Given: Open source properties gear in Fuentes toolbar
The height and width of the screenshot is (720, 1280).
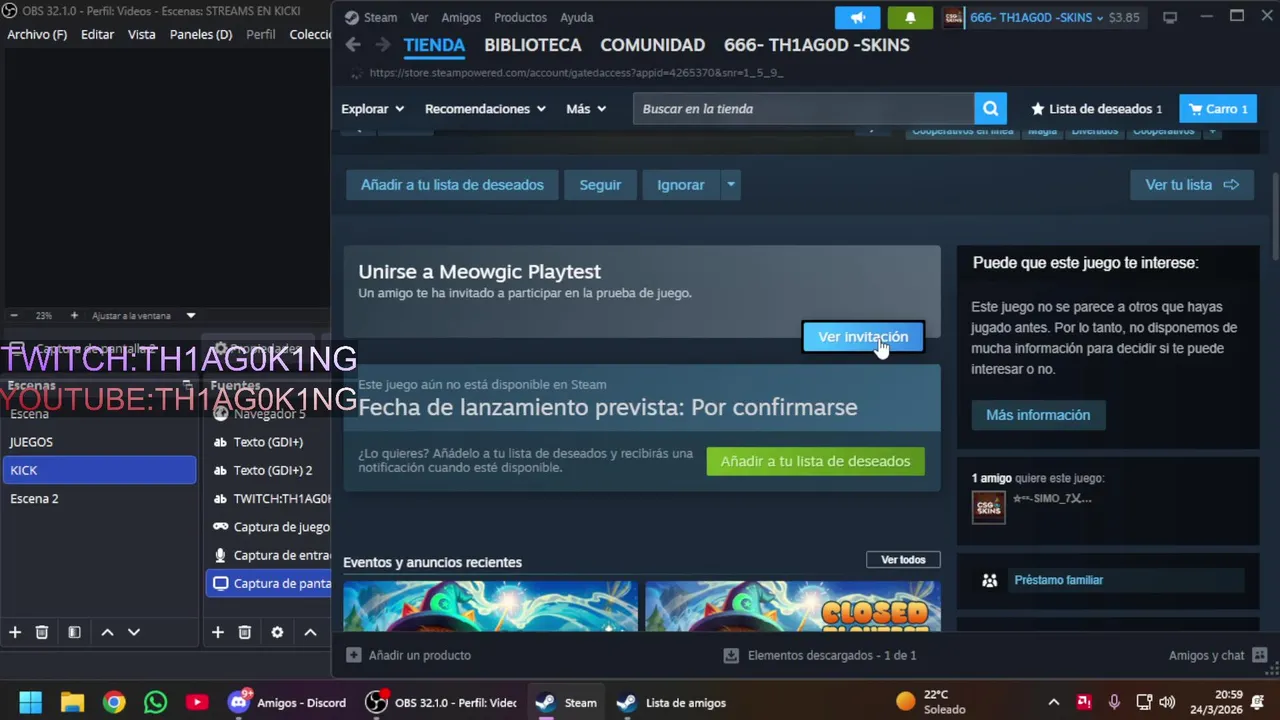Looking at the screenshot, I should [277, 632].
